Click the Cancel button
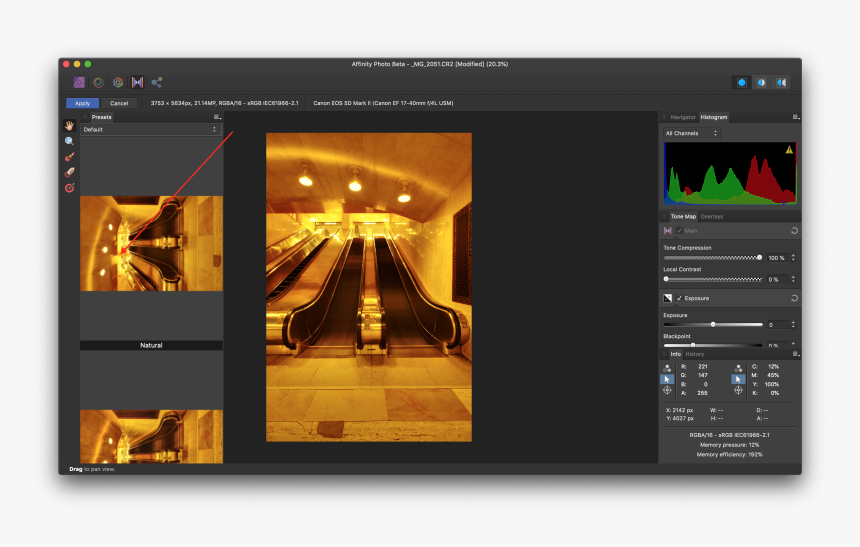 coord(119,103)
